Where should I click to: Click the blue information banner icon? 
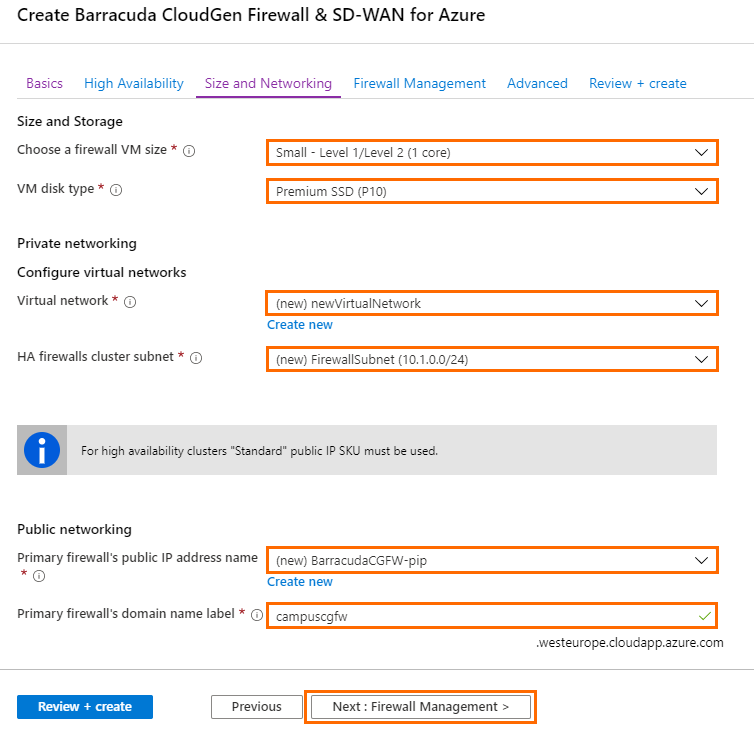[42, 450]
